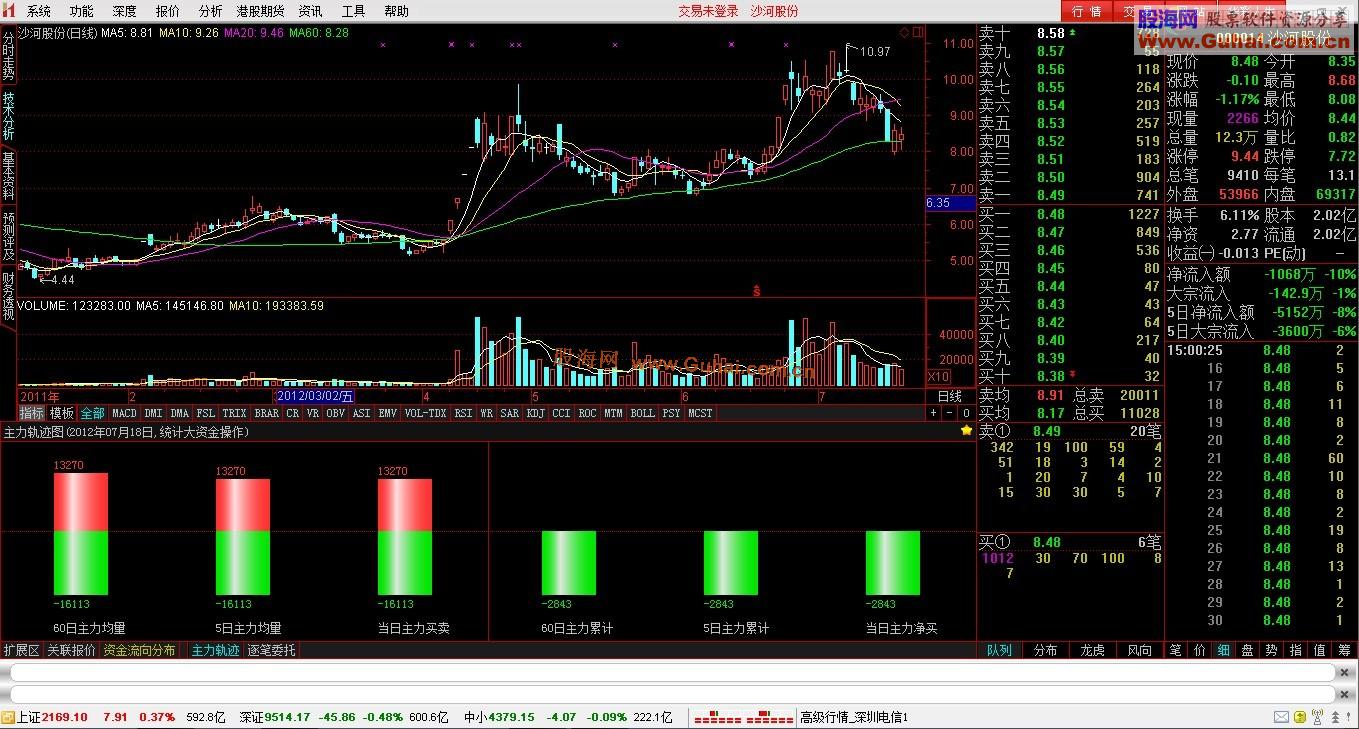1359x729 pixels.
Task: Select the 笔 tab in tick panel
Action: tap(1176, 650)
